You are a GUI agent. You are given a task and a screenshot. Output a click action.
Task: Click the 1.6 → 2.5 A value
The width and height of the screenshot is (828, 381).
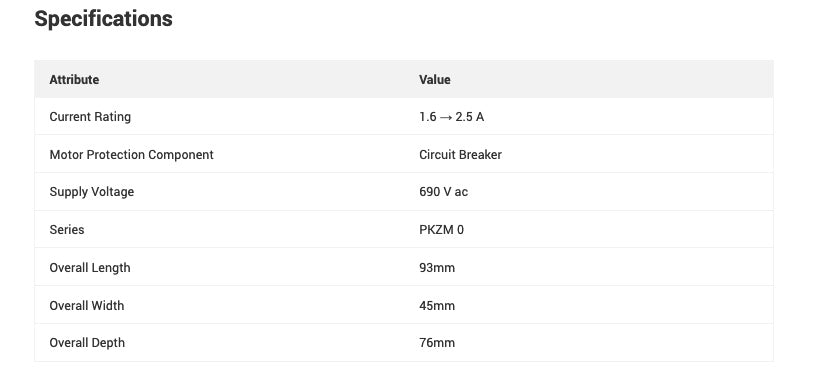[451, 117]
